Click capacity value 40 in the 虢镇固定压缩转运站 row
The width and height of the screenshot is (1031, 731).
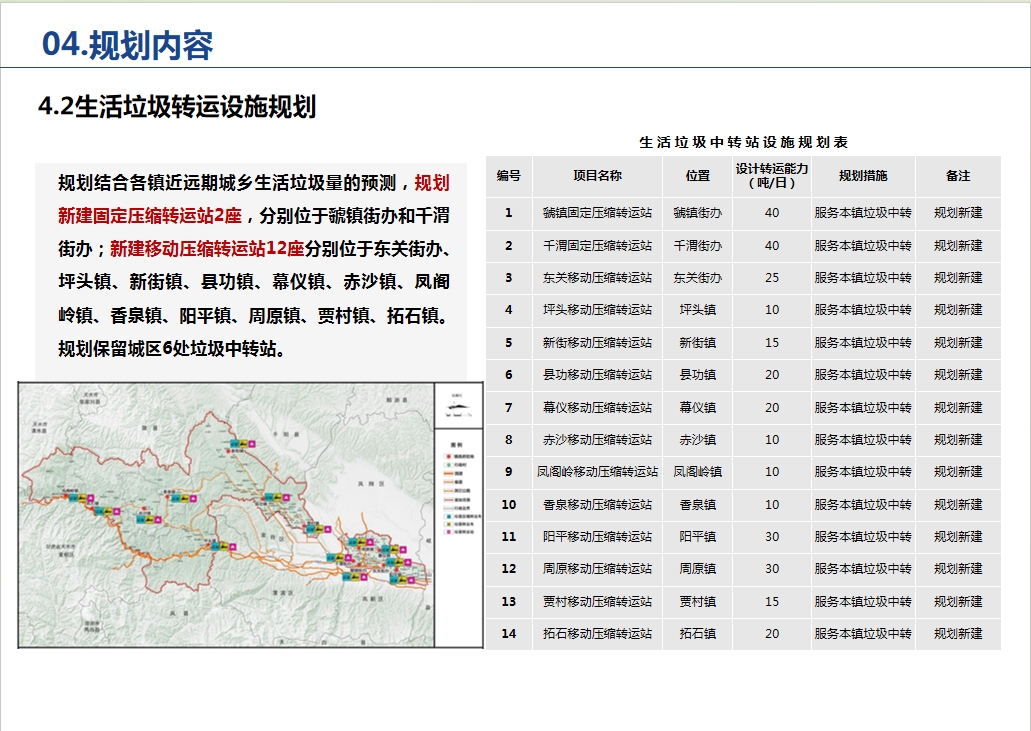[772, 213]
